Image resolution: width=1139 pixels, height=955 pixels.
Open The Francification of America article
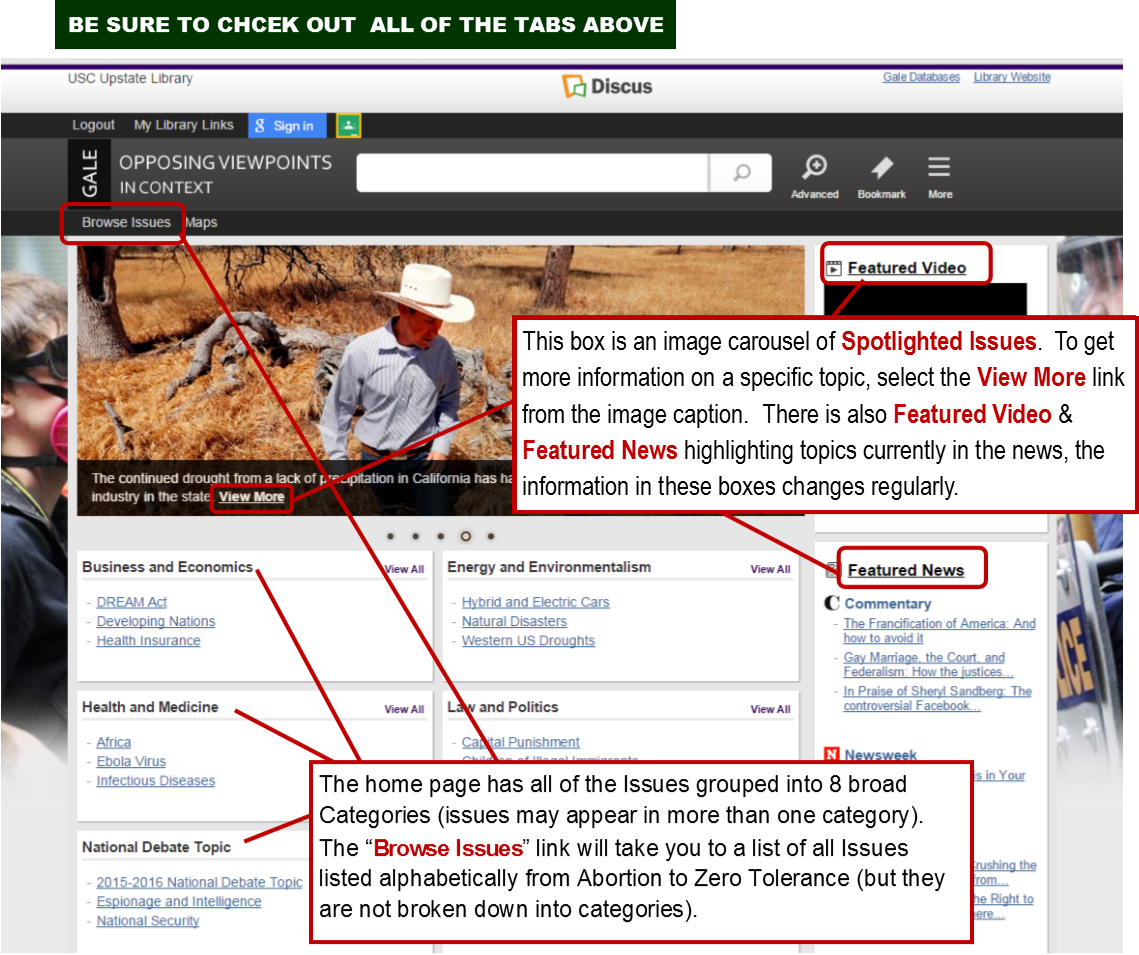(x=939, y=630)
